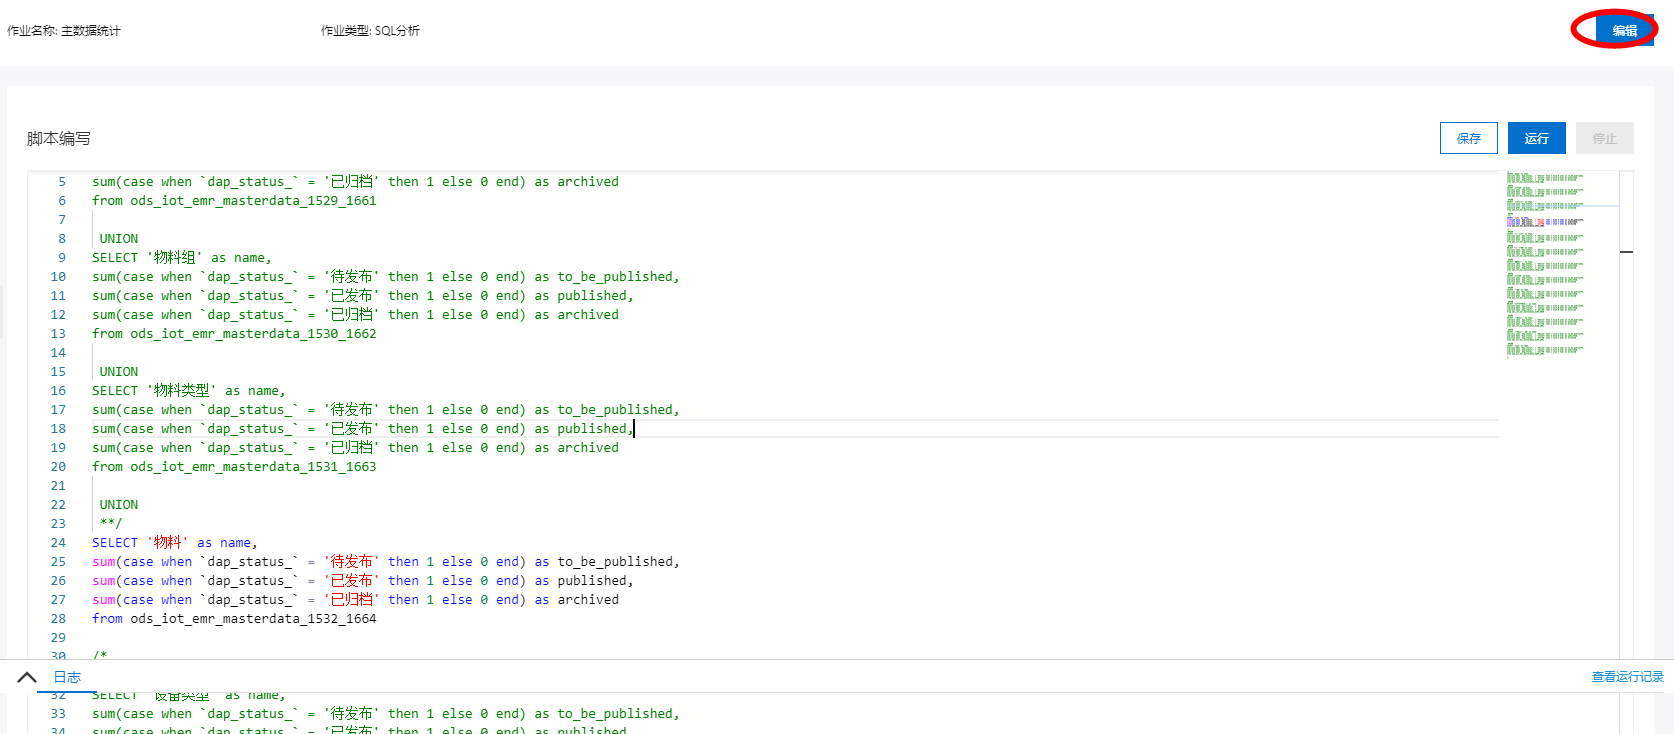Place cursor after 'published,' on line 18

[633, 429]
